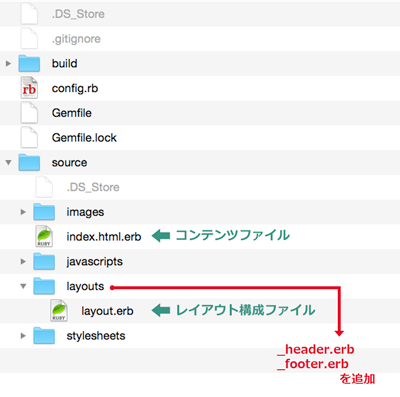Click the .gitignore file icon

tap(29, 39)
